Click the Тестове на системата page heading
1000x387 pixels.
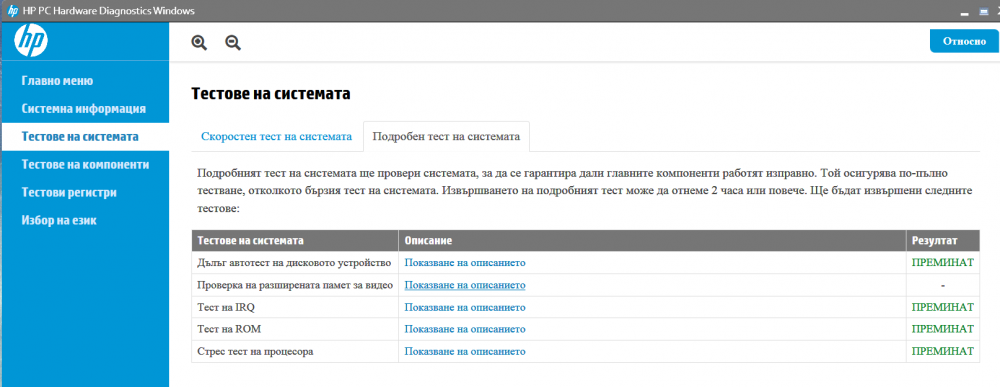click(271, 94)
